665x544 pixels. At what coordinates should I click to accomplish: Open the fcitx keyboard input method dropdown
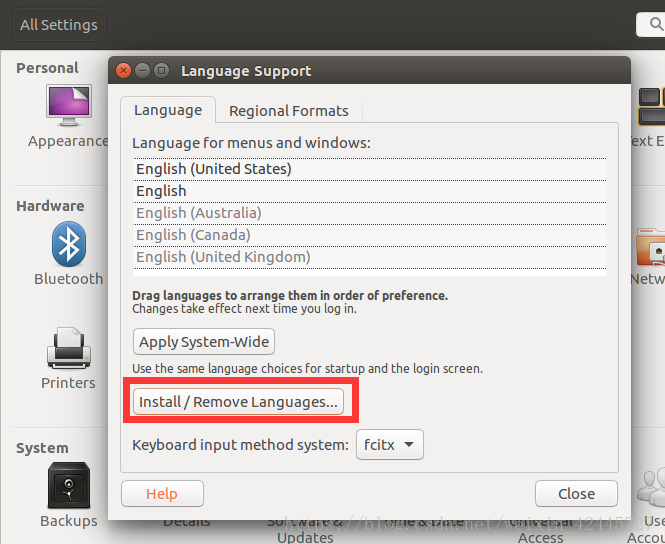click(390, 445)
